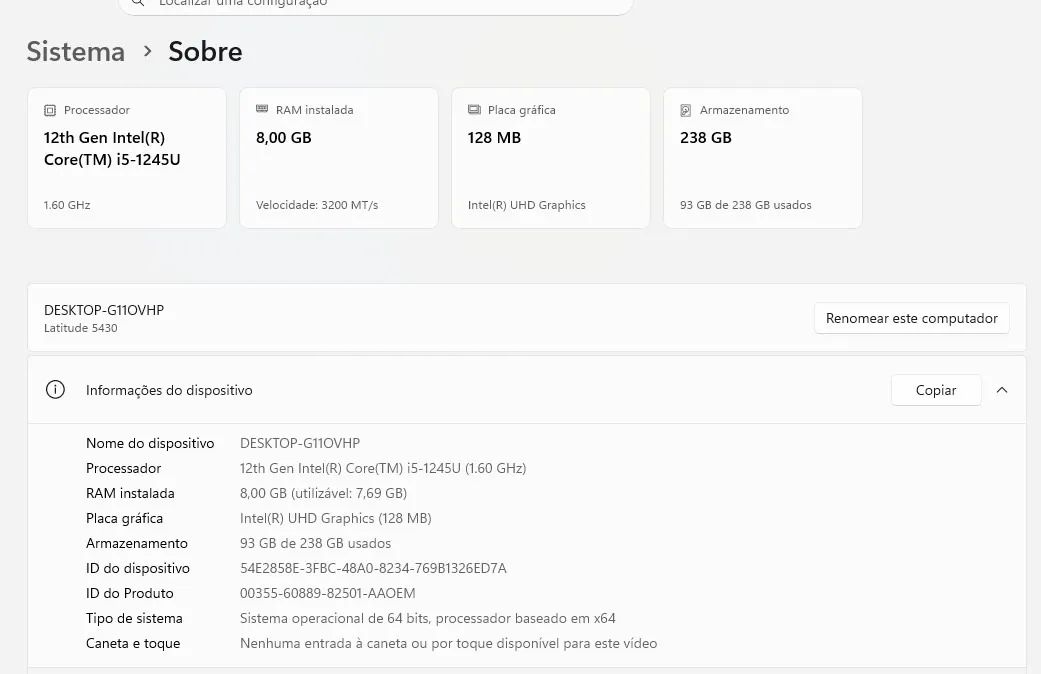1041x674 pixels.
Task: Click the RAM instalada memory icon
Action: 262,109
